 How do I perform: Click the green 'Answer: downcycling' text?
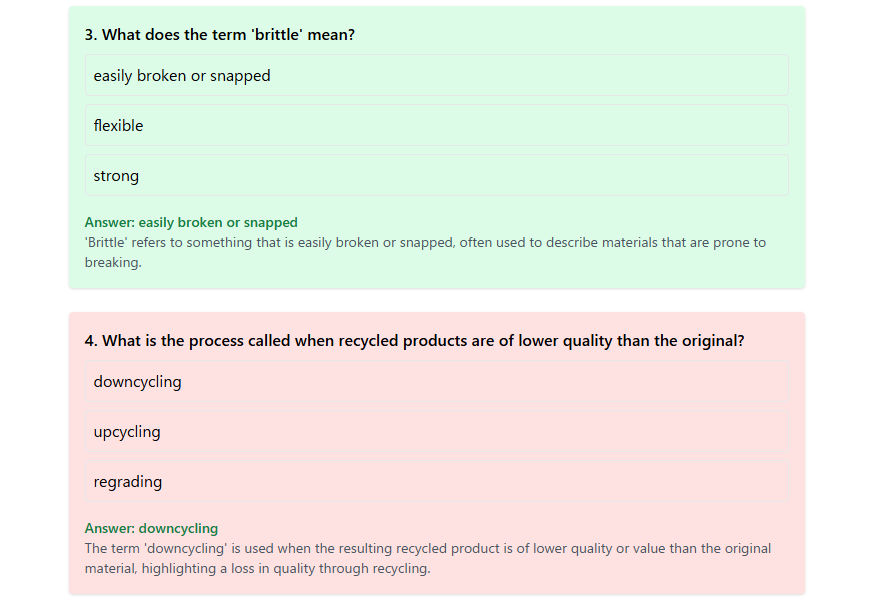click(151, 528)
